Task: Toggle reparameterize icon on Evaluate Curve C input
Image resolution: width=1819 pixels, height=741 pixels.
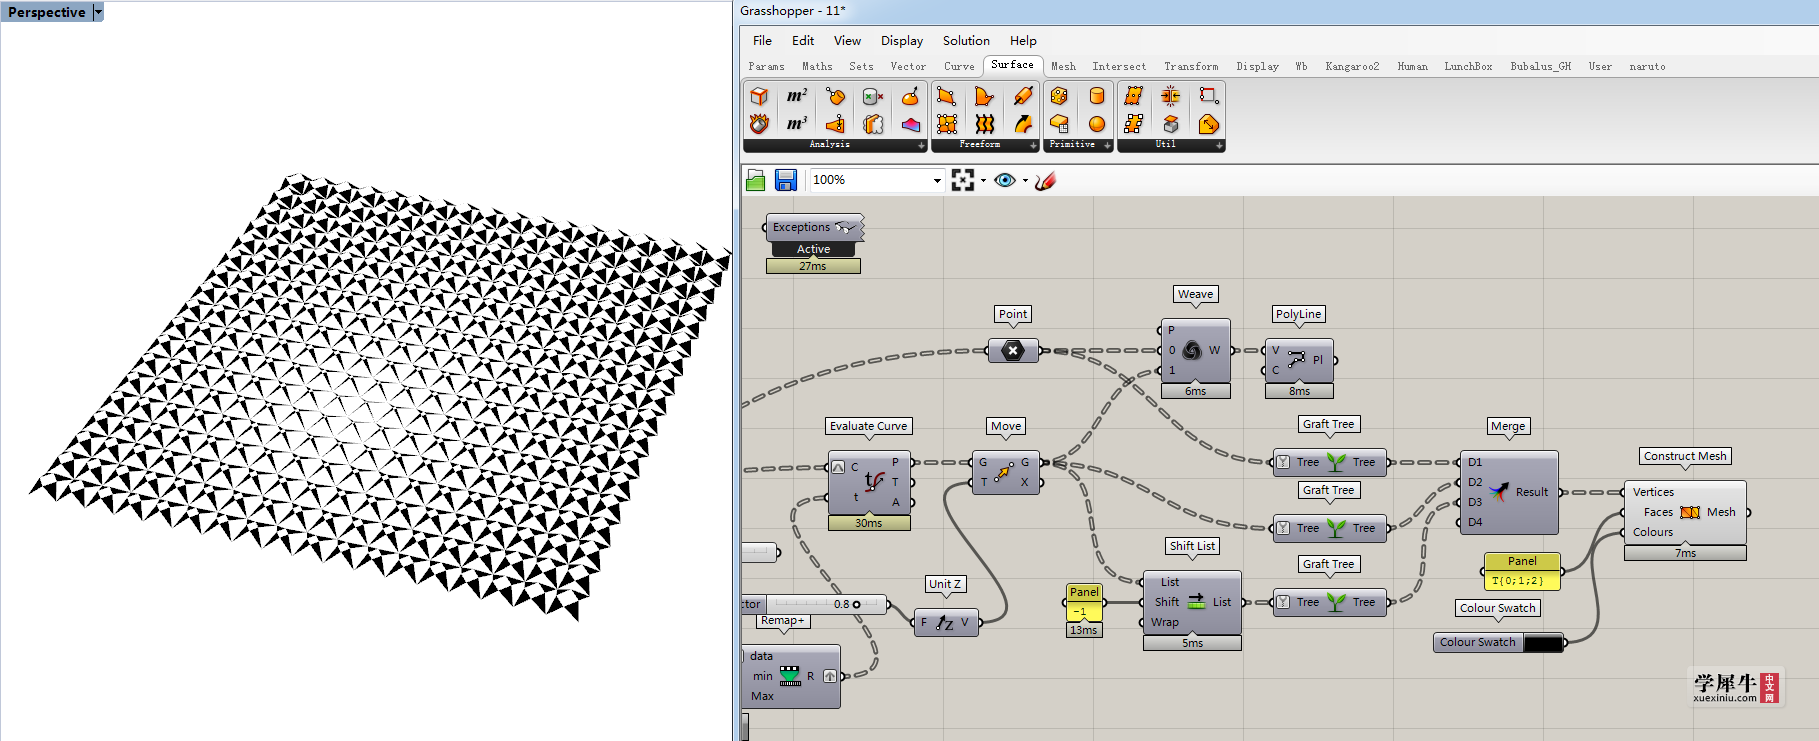Action: coord(838,467)
